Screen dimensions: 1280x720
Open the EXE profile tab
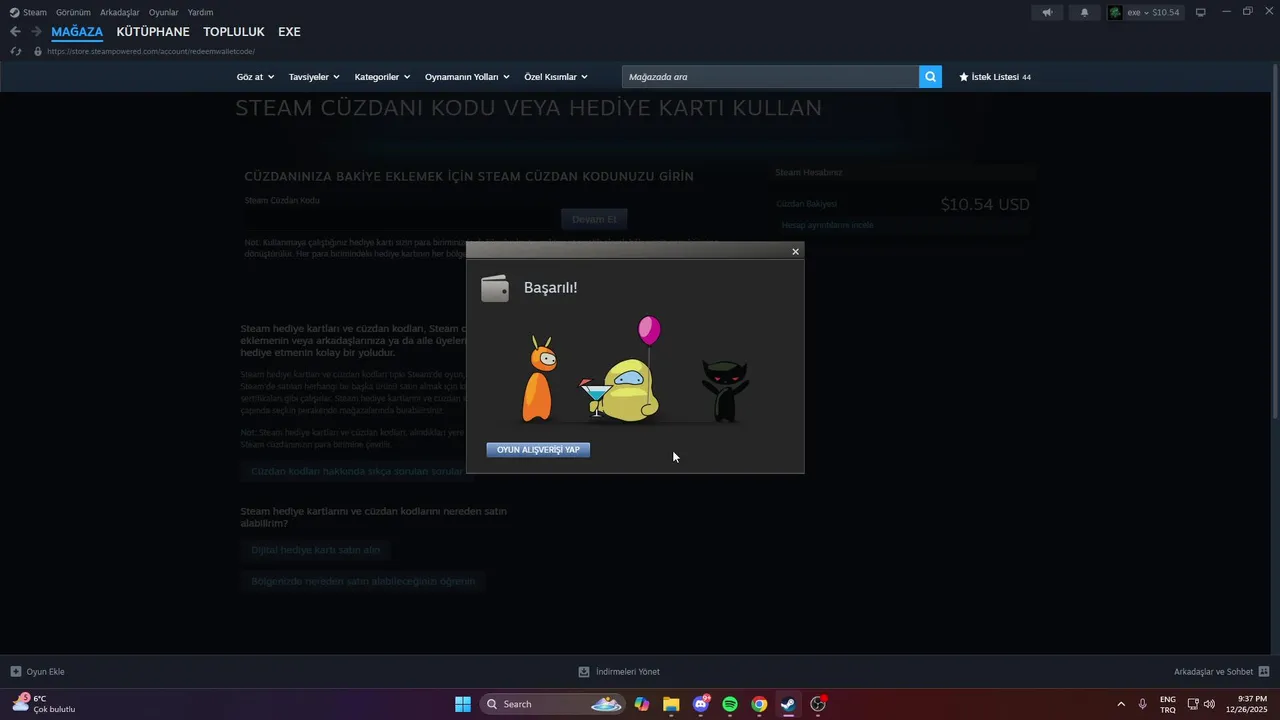(289, 32)
